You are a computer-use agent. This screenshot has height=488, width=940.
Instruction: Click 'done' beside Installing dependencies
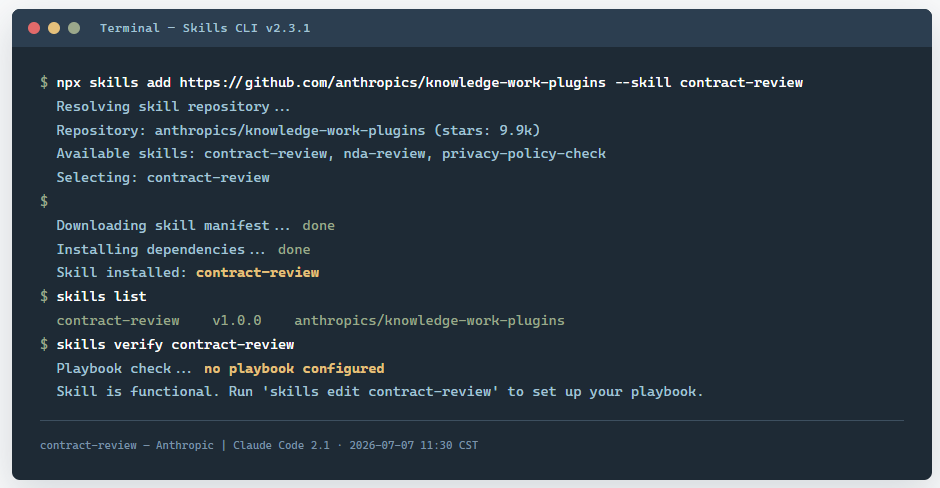[x=294, y=249]
